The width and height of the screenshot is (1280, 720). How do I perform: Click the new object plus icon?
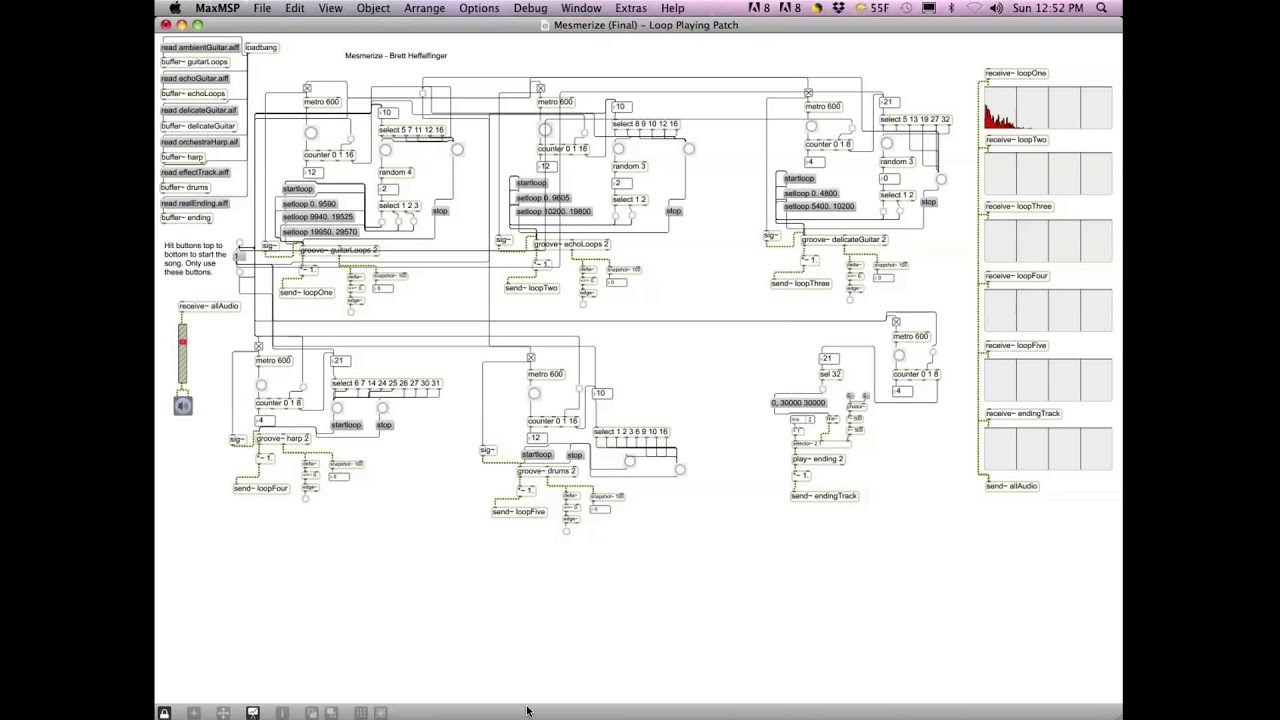pos(194,713)
